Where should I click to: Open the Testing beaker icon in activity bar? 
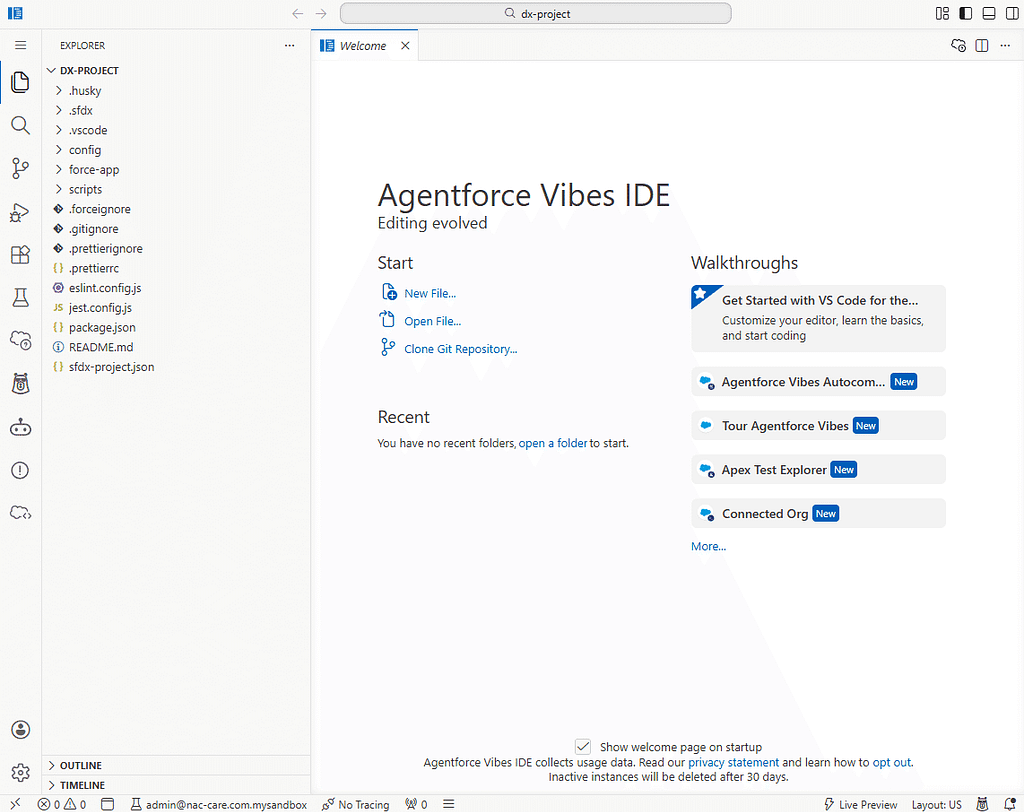click(20, 297)
